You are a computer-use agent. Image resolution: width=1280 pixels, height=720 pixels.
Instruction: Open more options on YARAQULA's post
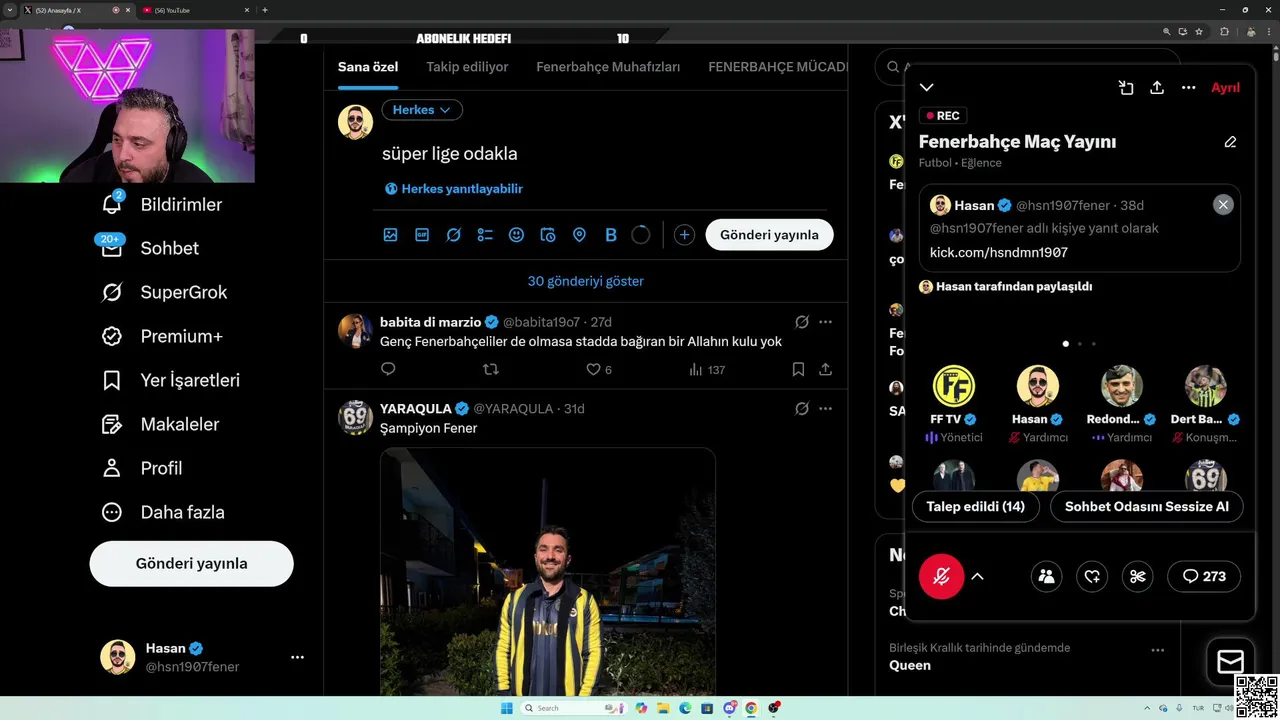(x=825, y=408)
